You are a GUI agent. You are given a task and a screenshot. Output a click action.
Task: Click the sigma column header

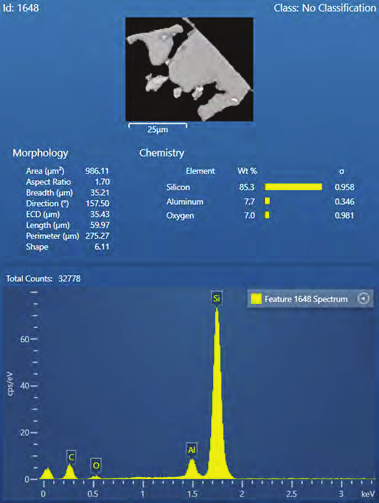click(341, 171)
